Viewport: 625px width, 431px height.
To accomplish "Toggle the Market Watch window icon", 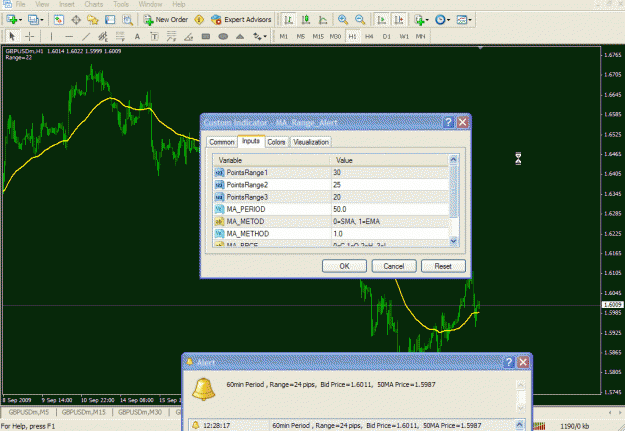I will [x=59, y=20].
